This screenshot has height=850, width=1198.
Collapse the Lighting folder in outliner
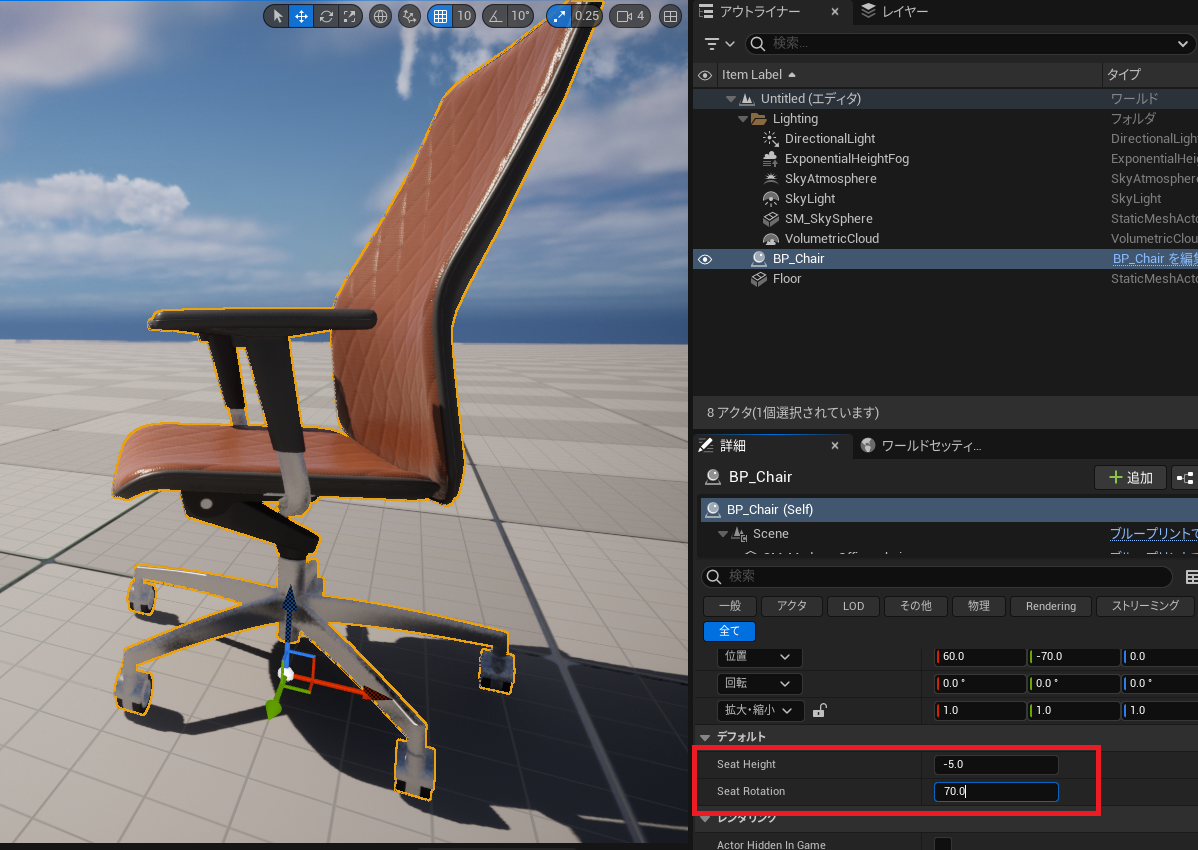(743, 119)
